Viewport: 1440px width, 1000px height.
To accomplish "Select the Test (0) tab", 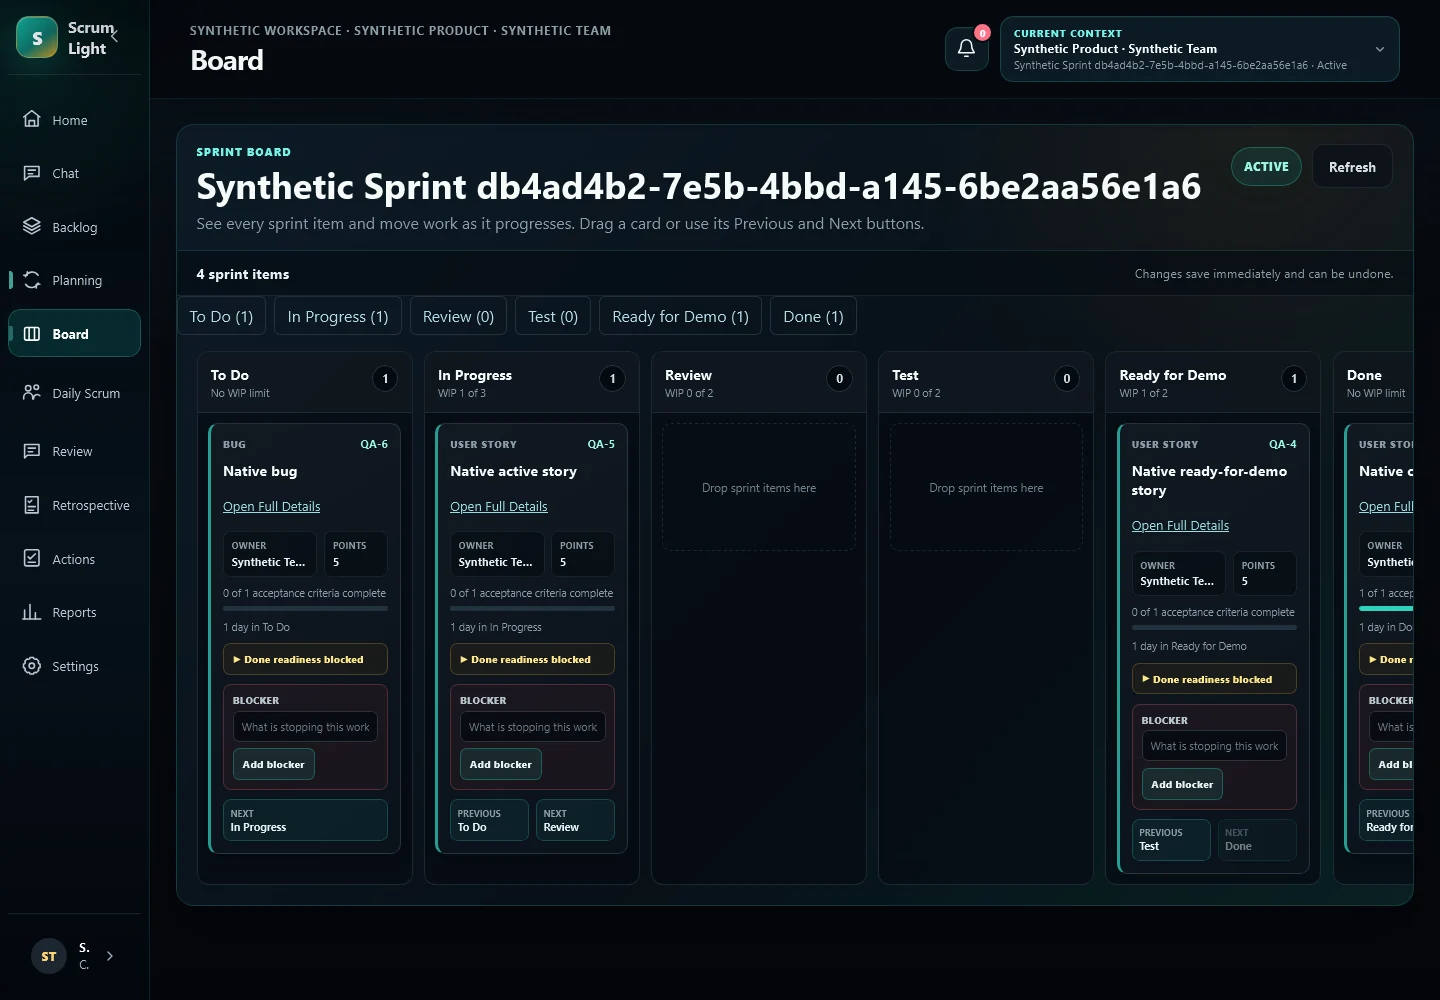I will (x=553, y=316).
